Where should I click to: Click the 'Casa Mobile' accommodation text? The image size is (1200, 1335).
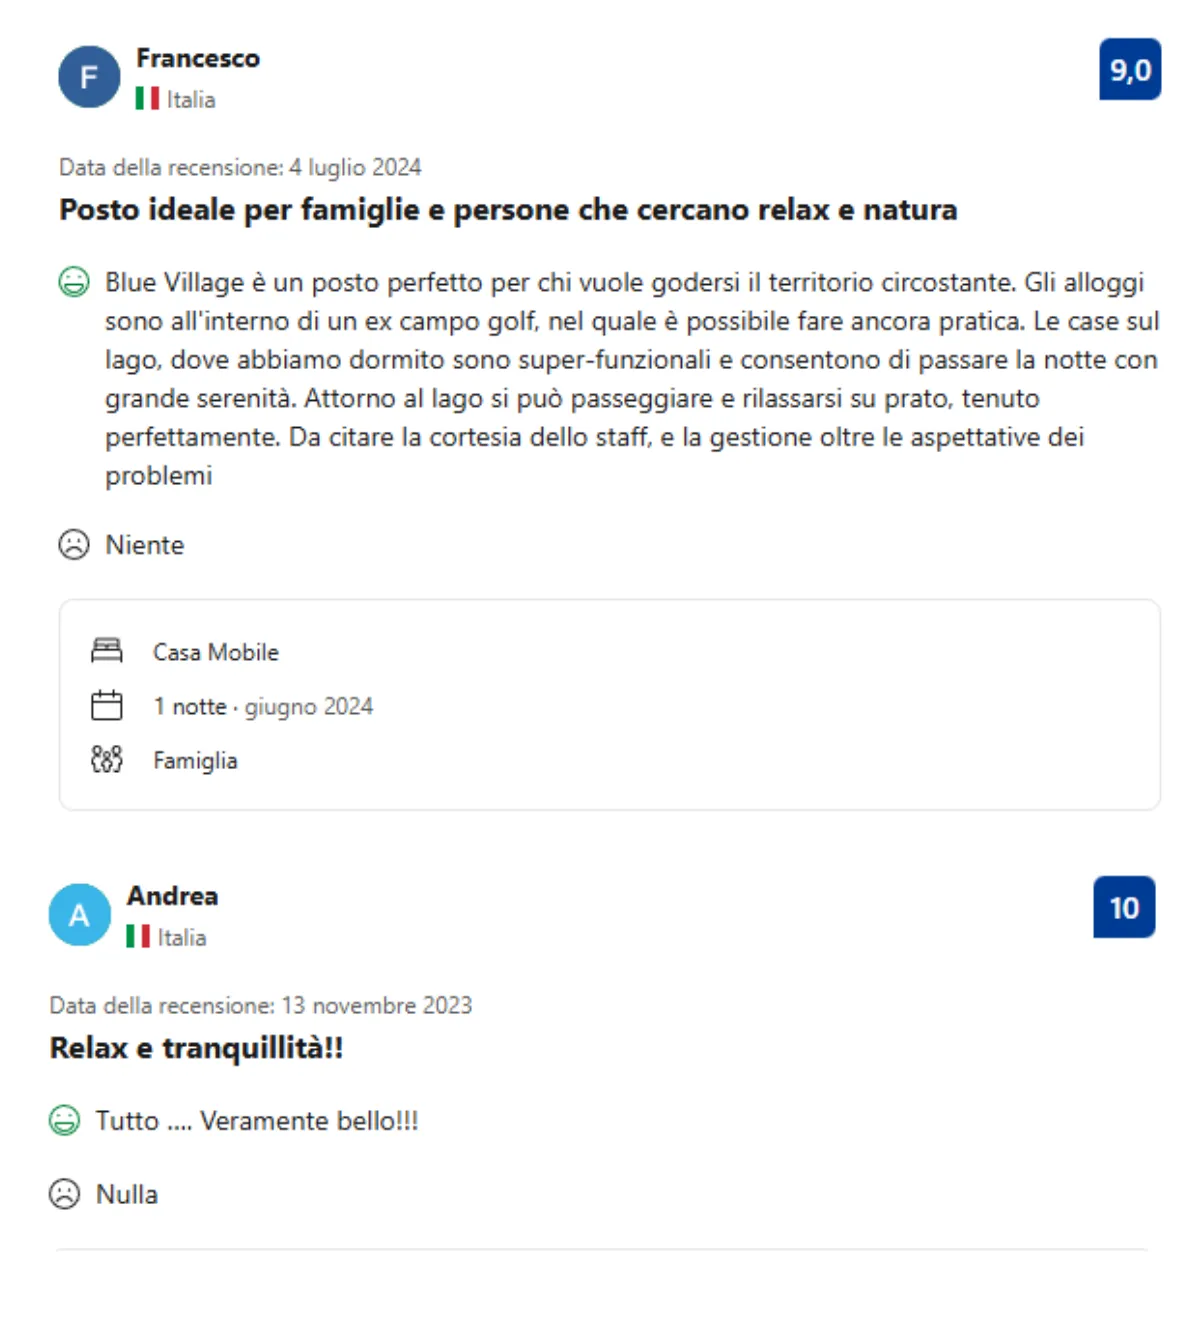(216, 652)
